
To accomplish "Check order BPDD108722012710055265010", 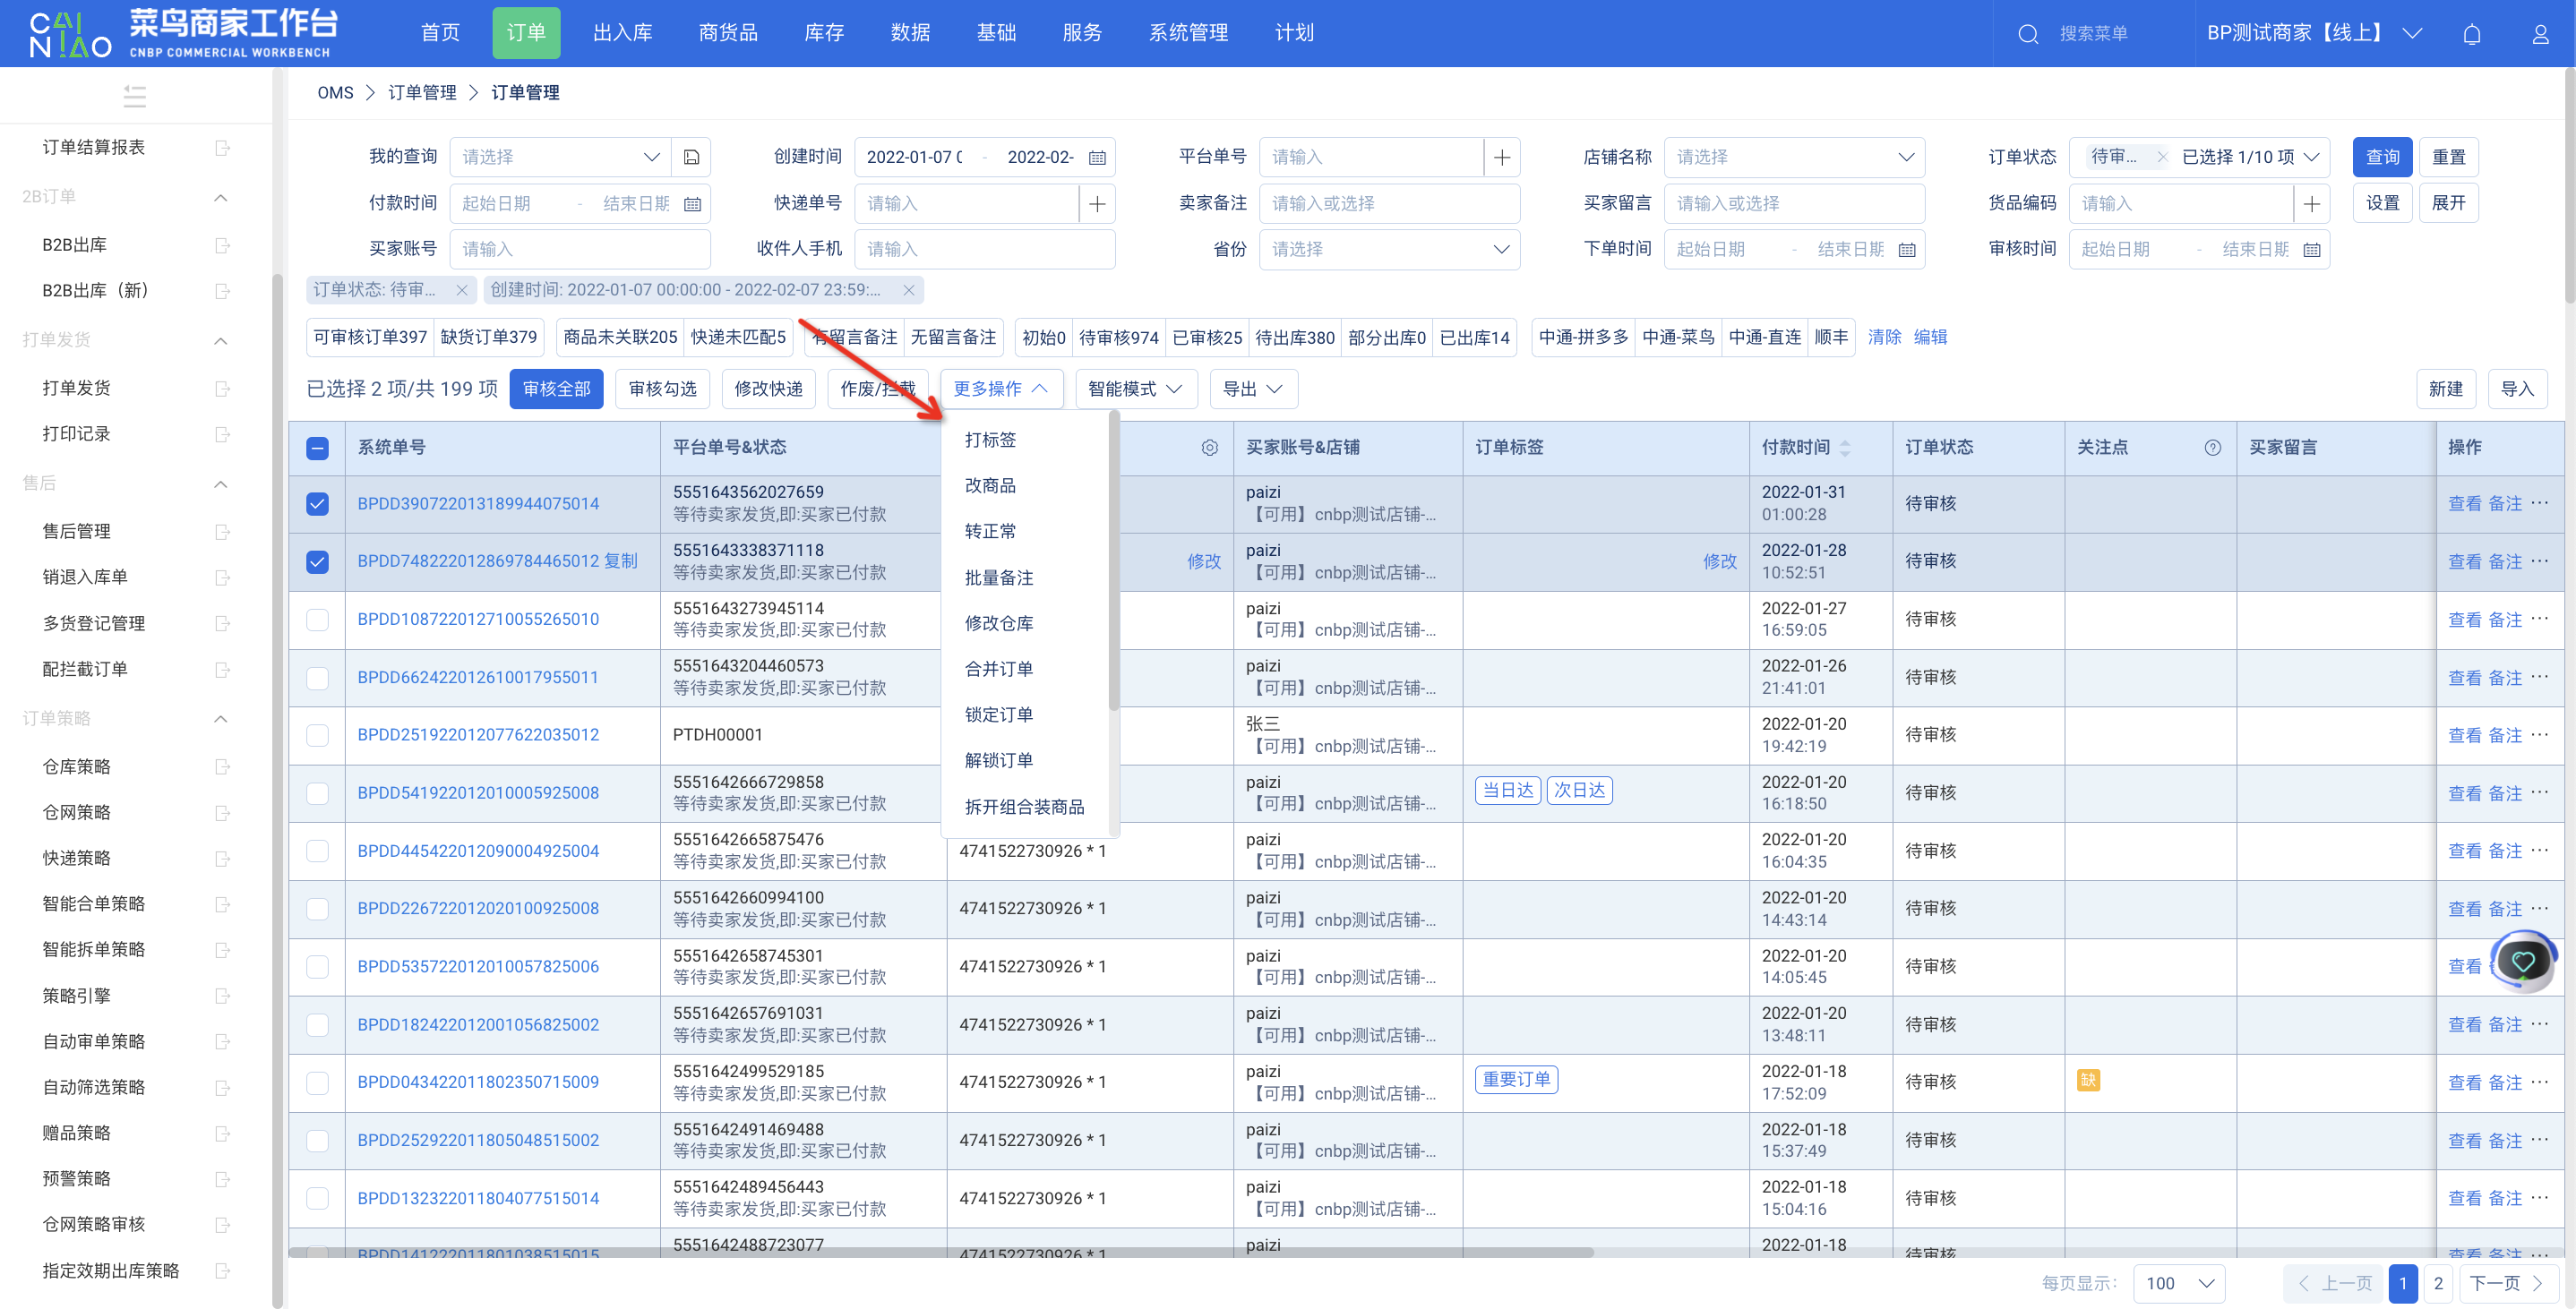I will pyautogui.click(x=317, y=620).
